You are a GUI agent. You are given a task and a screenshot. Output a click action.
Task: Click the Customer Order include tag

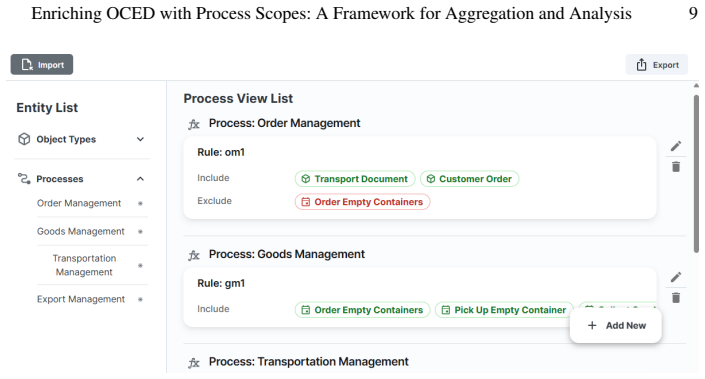point(469,179)
